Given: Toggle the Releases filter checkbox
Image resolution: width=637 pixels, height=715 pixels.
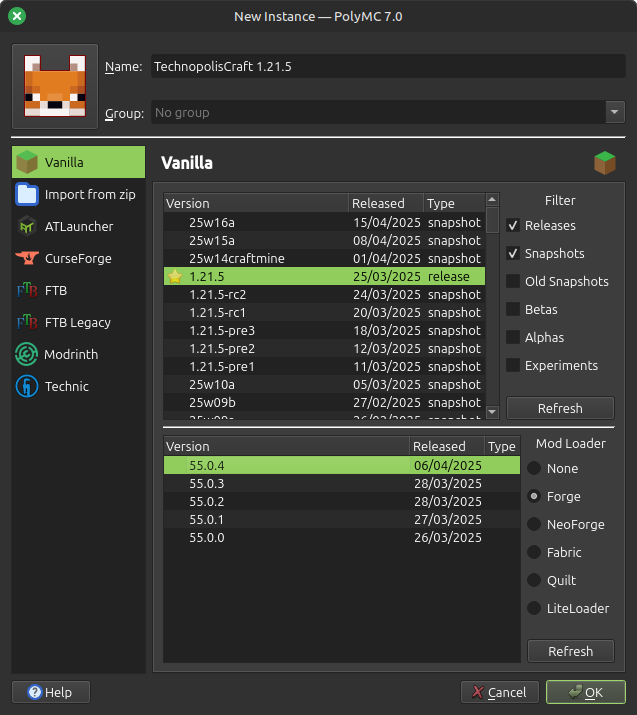Looking at the screenshot, I should tap(513, 225).
